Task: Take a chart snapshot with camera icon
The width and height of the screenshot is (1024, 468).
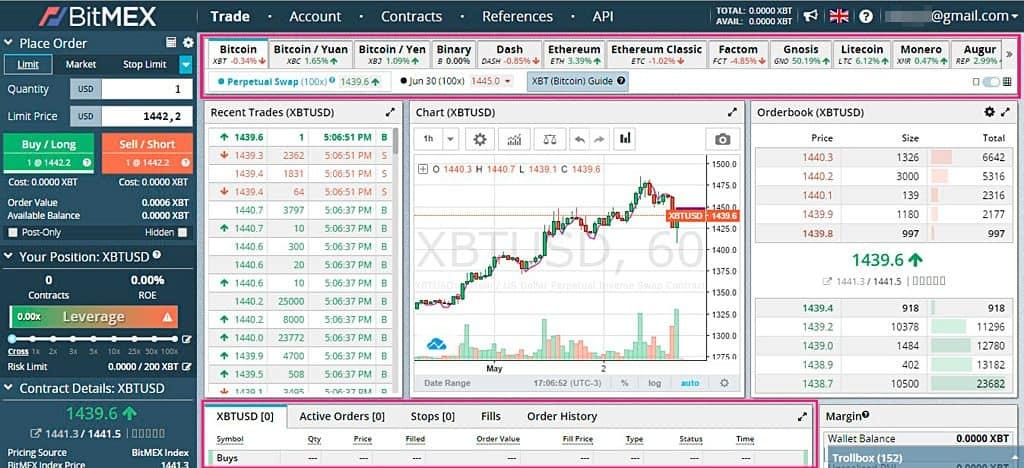Action: [x=722, y=139]
